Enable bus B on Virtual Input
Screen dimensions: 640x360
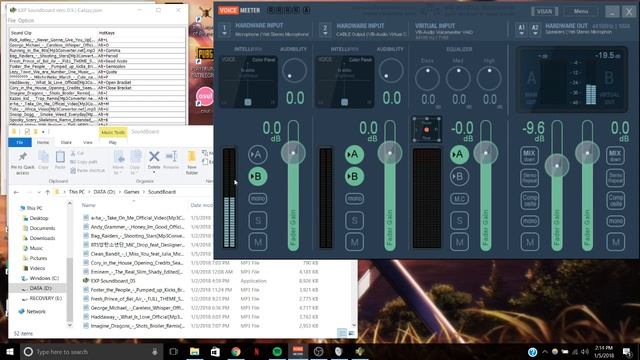(459, 176)
